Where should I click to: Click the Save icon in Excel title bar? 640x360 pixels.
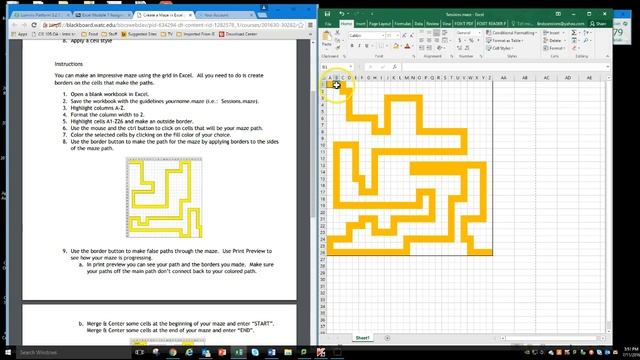[327, 14]
